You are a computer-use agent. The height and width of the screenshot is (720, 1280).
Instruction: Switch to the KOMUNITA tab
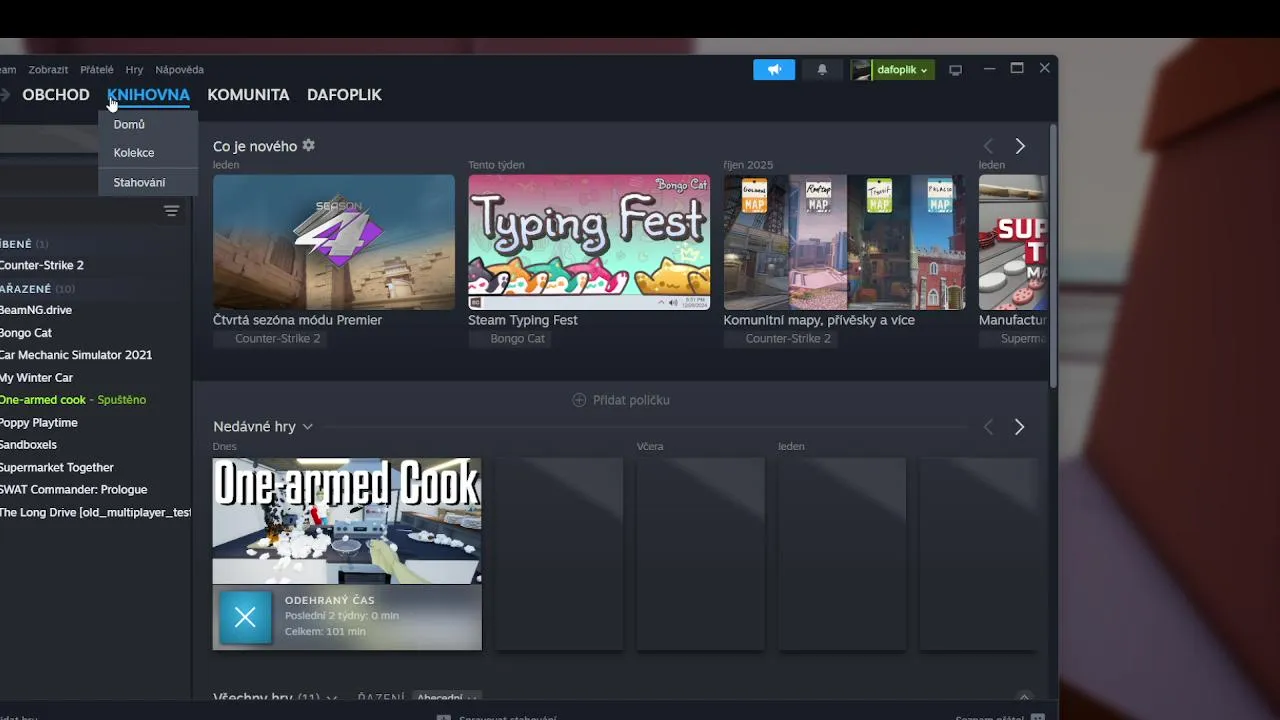(x=248, y=95)
